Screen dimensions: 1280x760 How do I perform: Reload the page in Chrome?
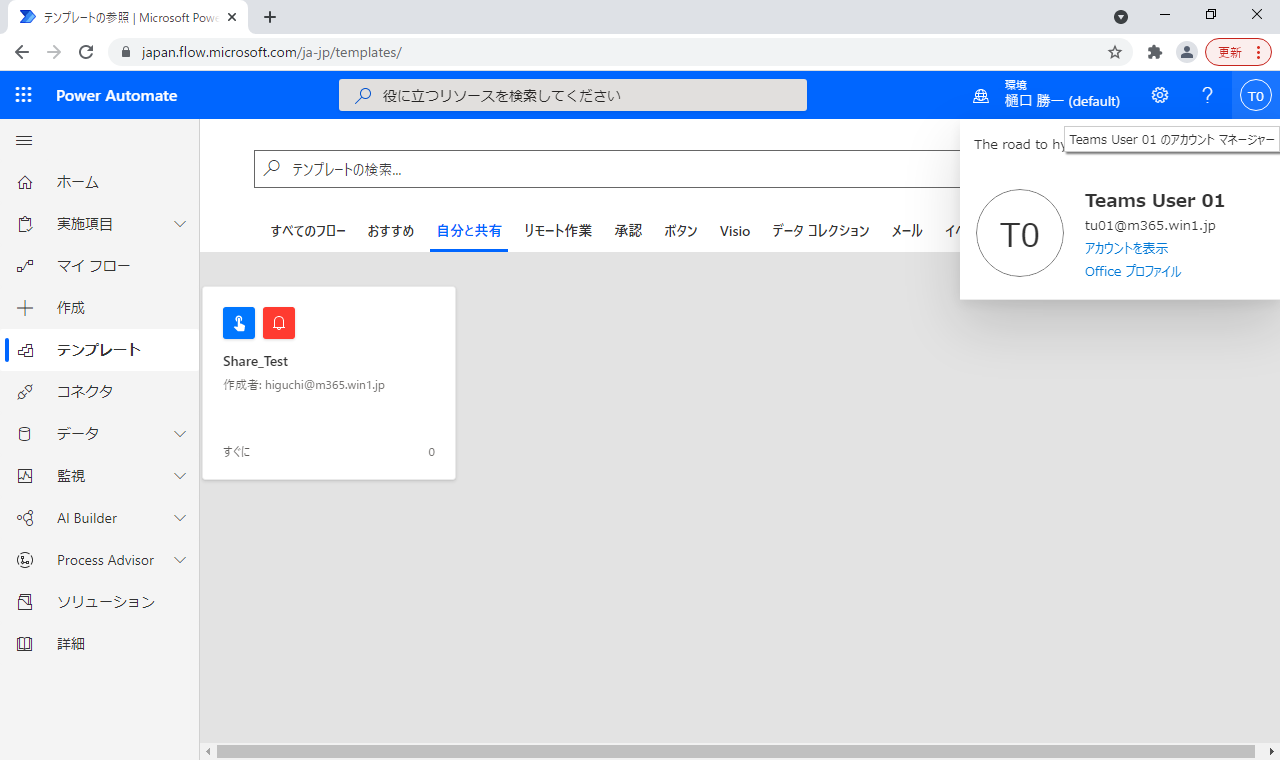point(86,52)
